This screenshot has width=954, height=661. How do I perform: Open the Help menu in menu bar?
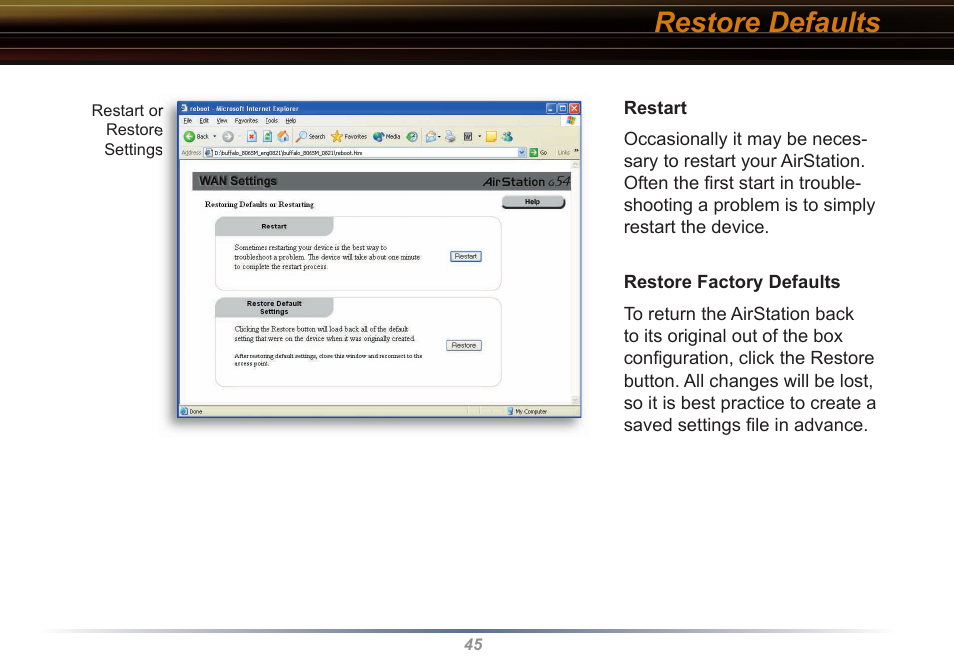(291, 121)
